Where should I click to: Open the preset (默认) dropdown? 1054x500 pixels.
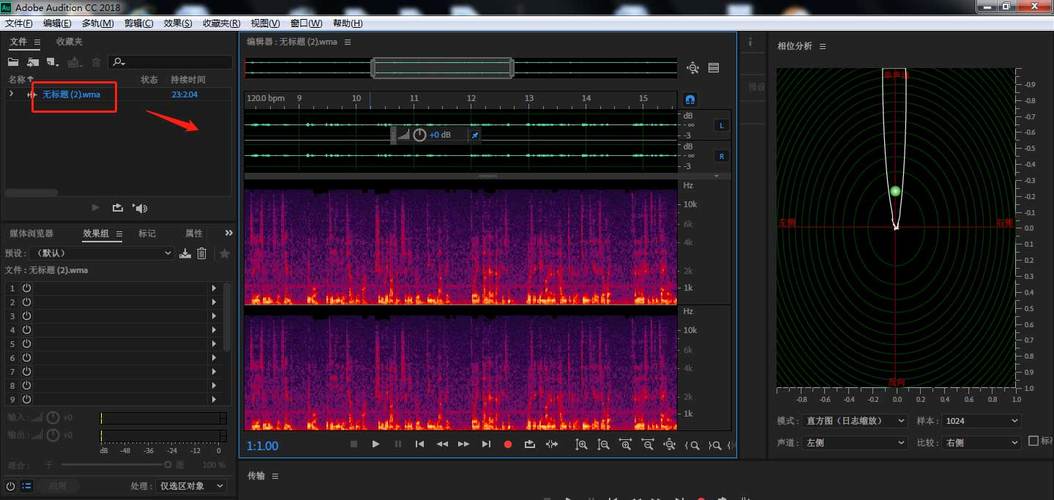coord(101,253)
